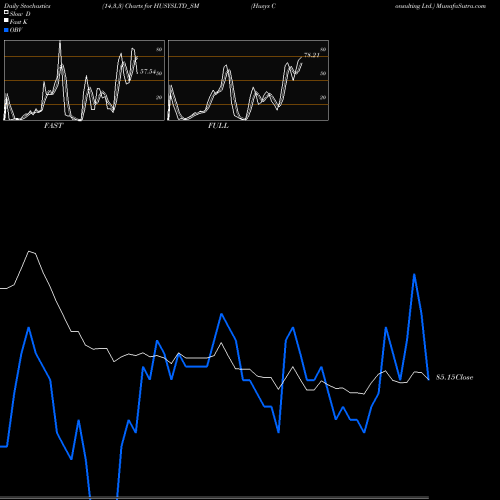Click the 80 axis label in FAST chart
Screen dimensions: 500x500
pyautogui.click(x=159, y=49)
